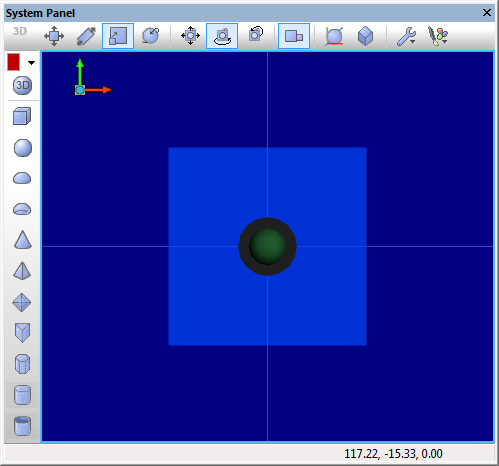Add a cone shape from sidebar
This screenshot has height=466, width=499.
point(23,240)
